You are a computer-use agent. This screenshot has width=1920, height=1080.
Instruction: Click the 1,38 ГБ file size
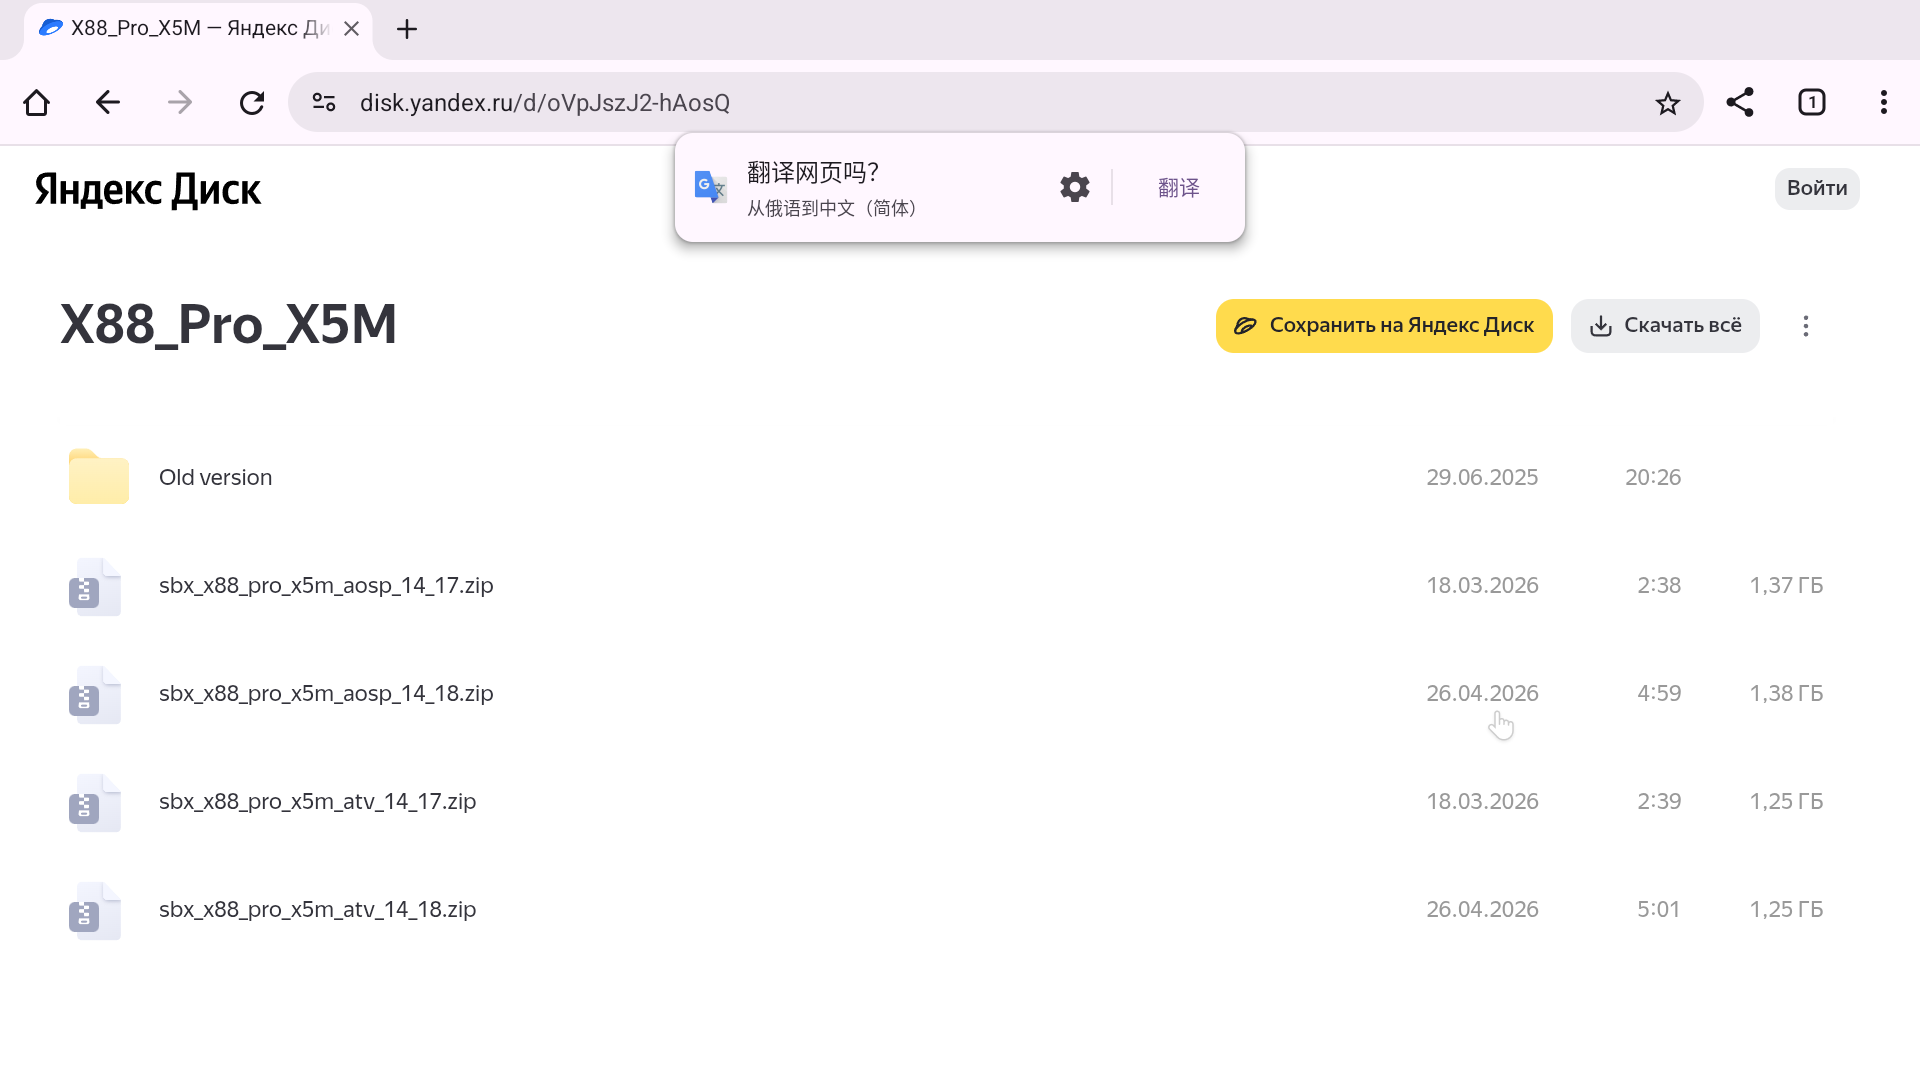point(1786,694)
